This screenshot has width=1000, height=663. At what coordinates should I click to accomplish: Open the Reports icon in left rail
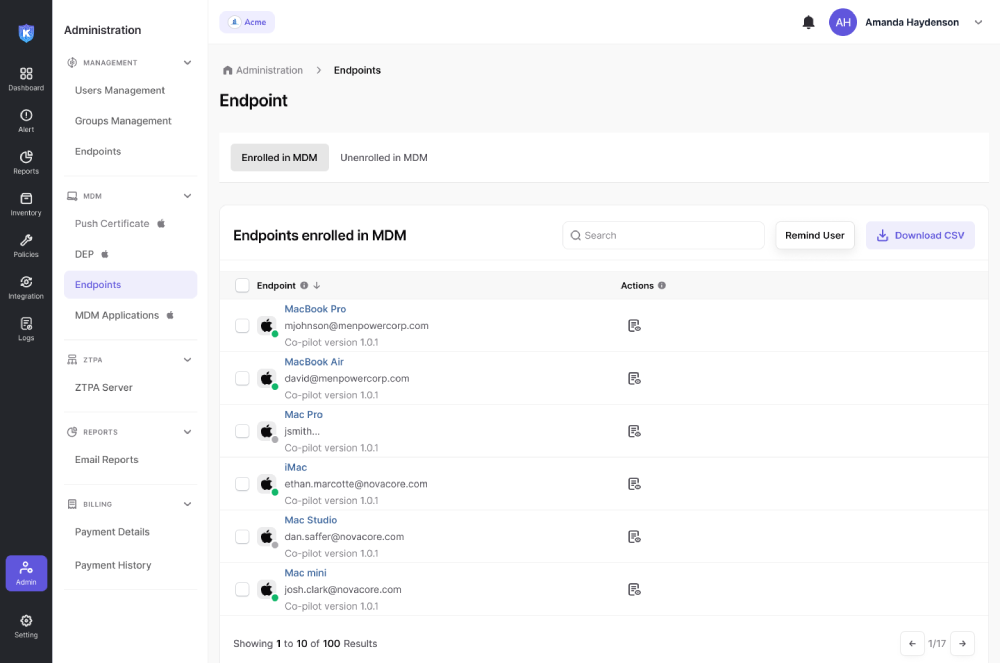pos(26,158)
